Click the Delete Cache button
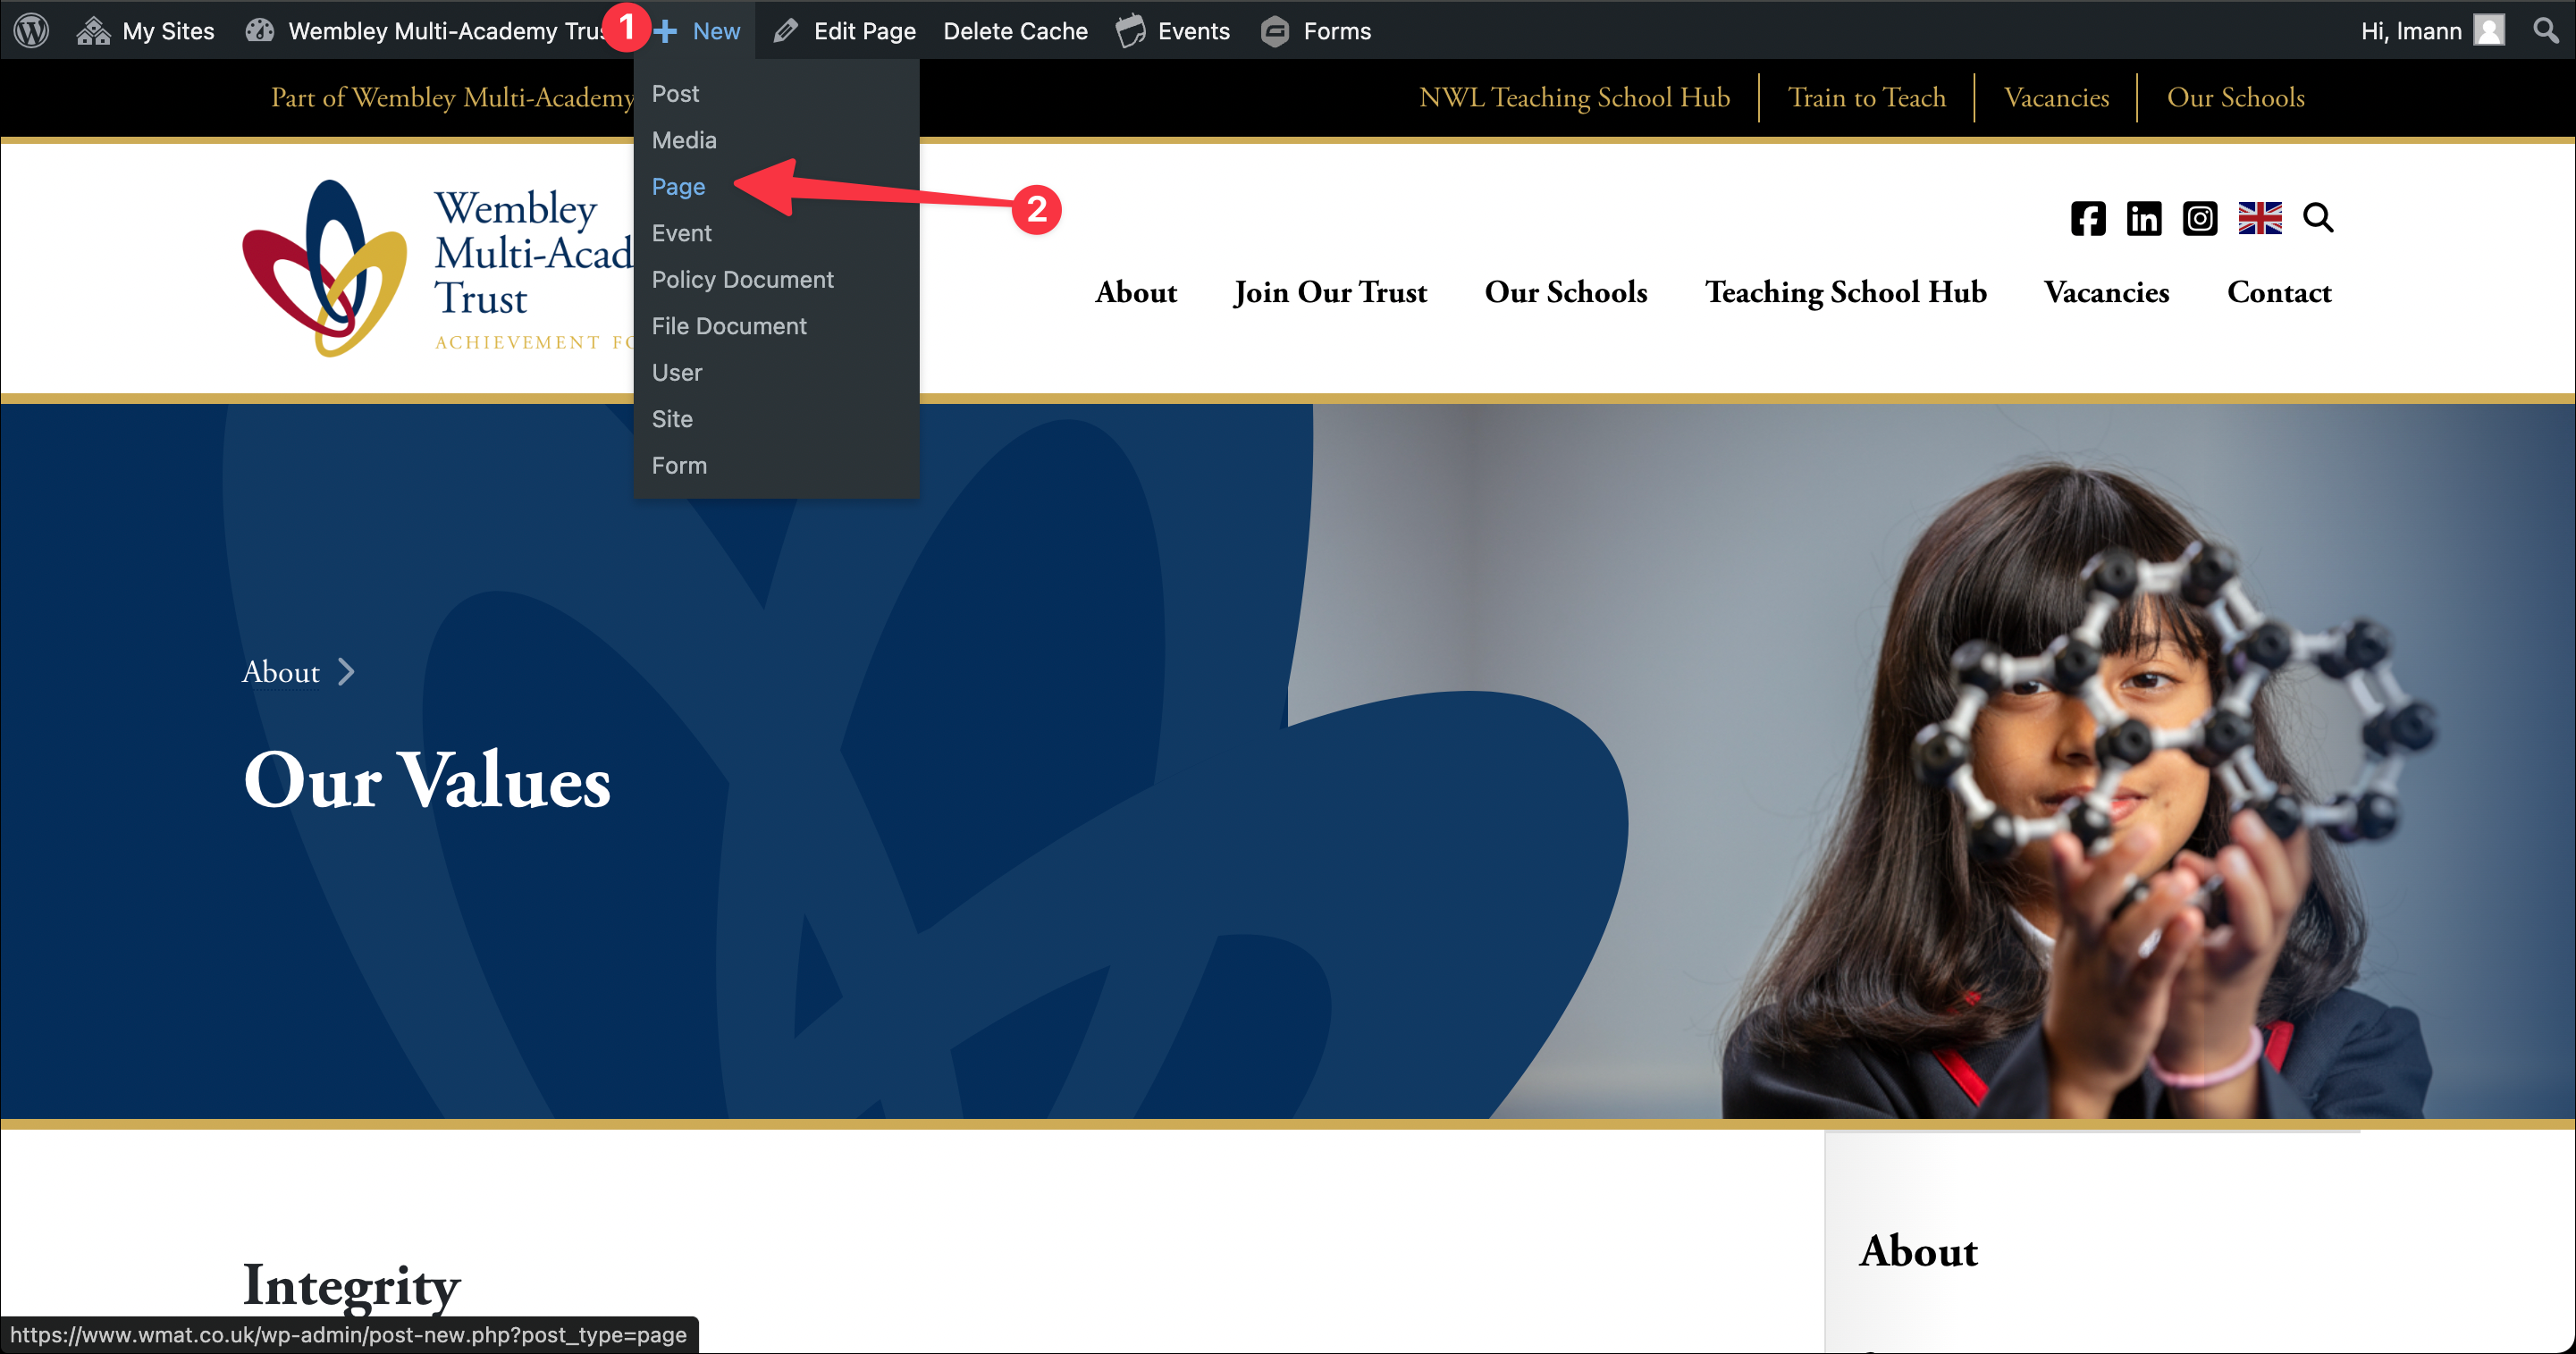The height and width of the screenshot is (1354, 2576). [1015, 31]
